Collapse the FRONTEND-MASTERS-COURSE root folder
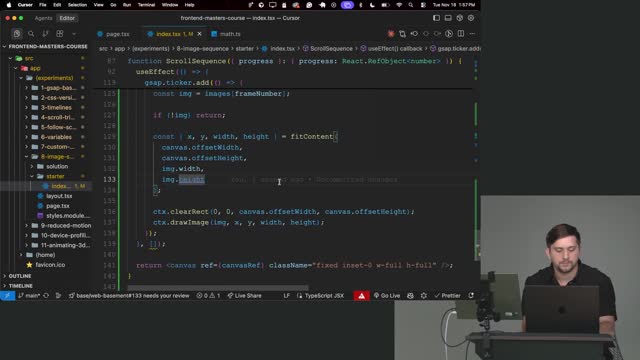 [x=47, y=47]
